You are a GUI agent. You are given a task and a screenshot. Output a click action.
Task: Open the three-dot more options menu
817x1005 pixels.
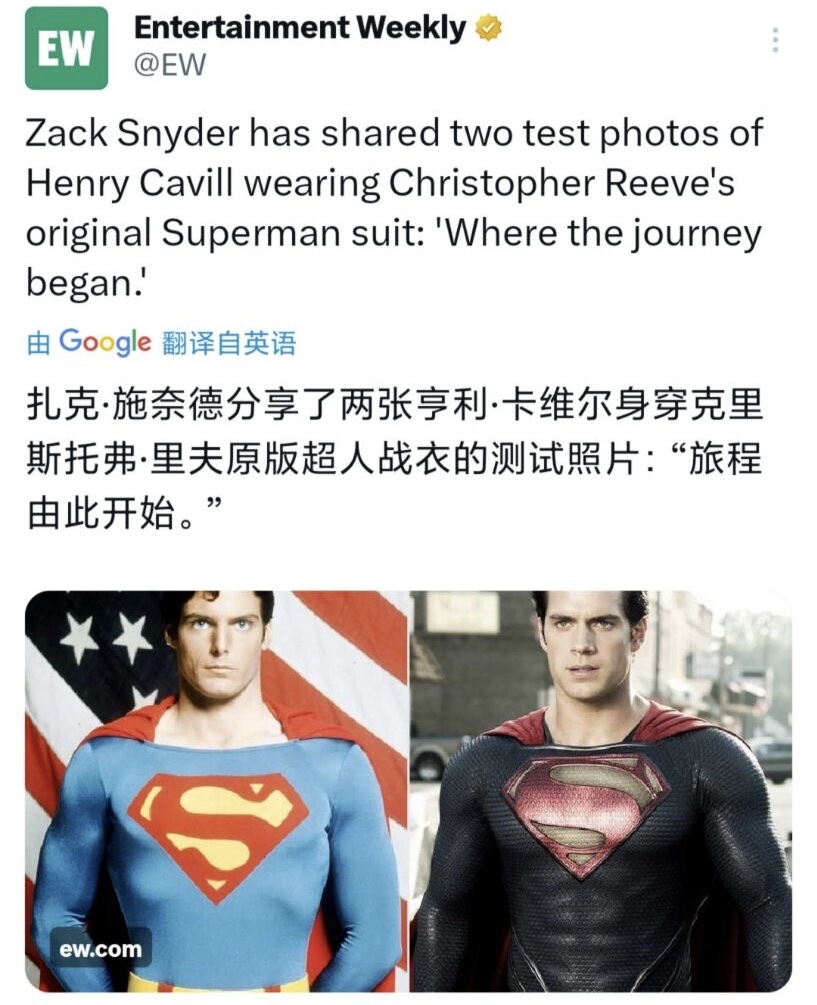pos(775,40)
